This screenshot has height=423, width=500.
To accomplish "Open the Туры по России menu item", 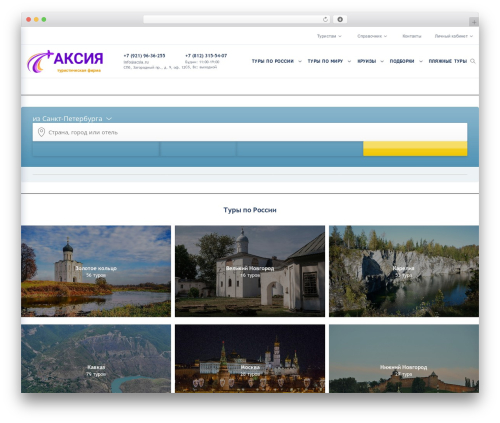I will pos(273,61).
